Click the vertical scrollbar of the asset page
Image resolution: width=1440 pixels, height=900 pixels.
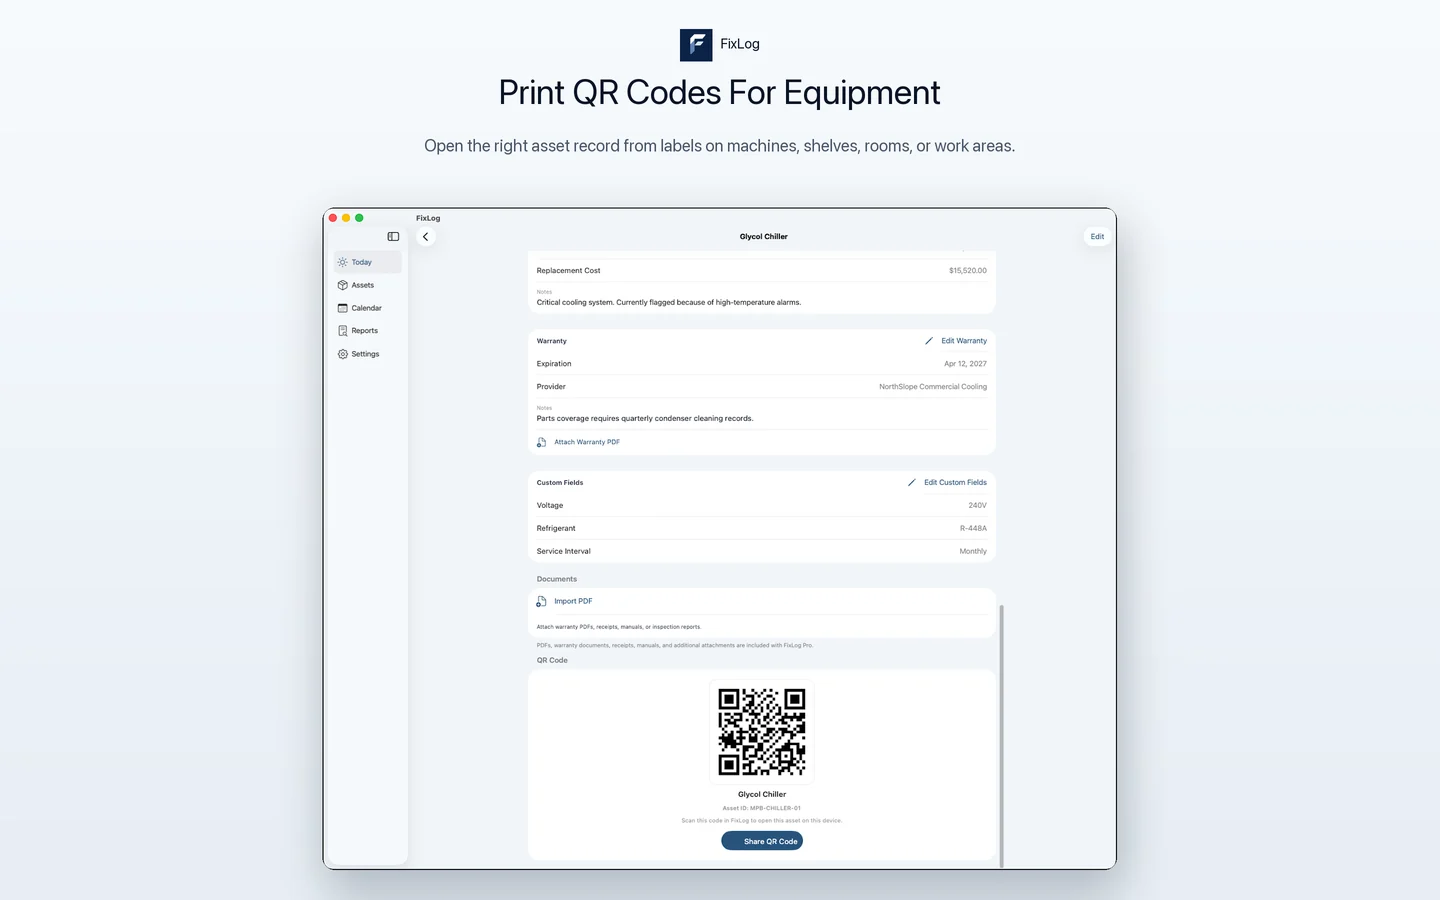click(1001, 735)
